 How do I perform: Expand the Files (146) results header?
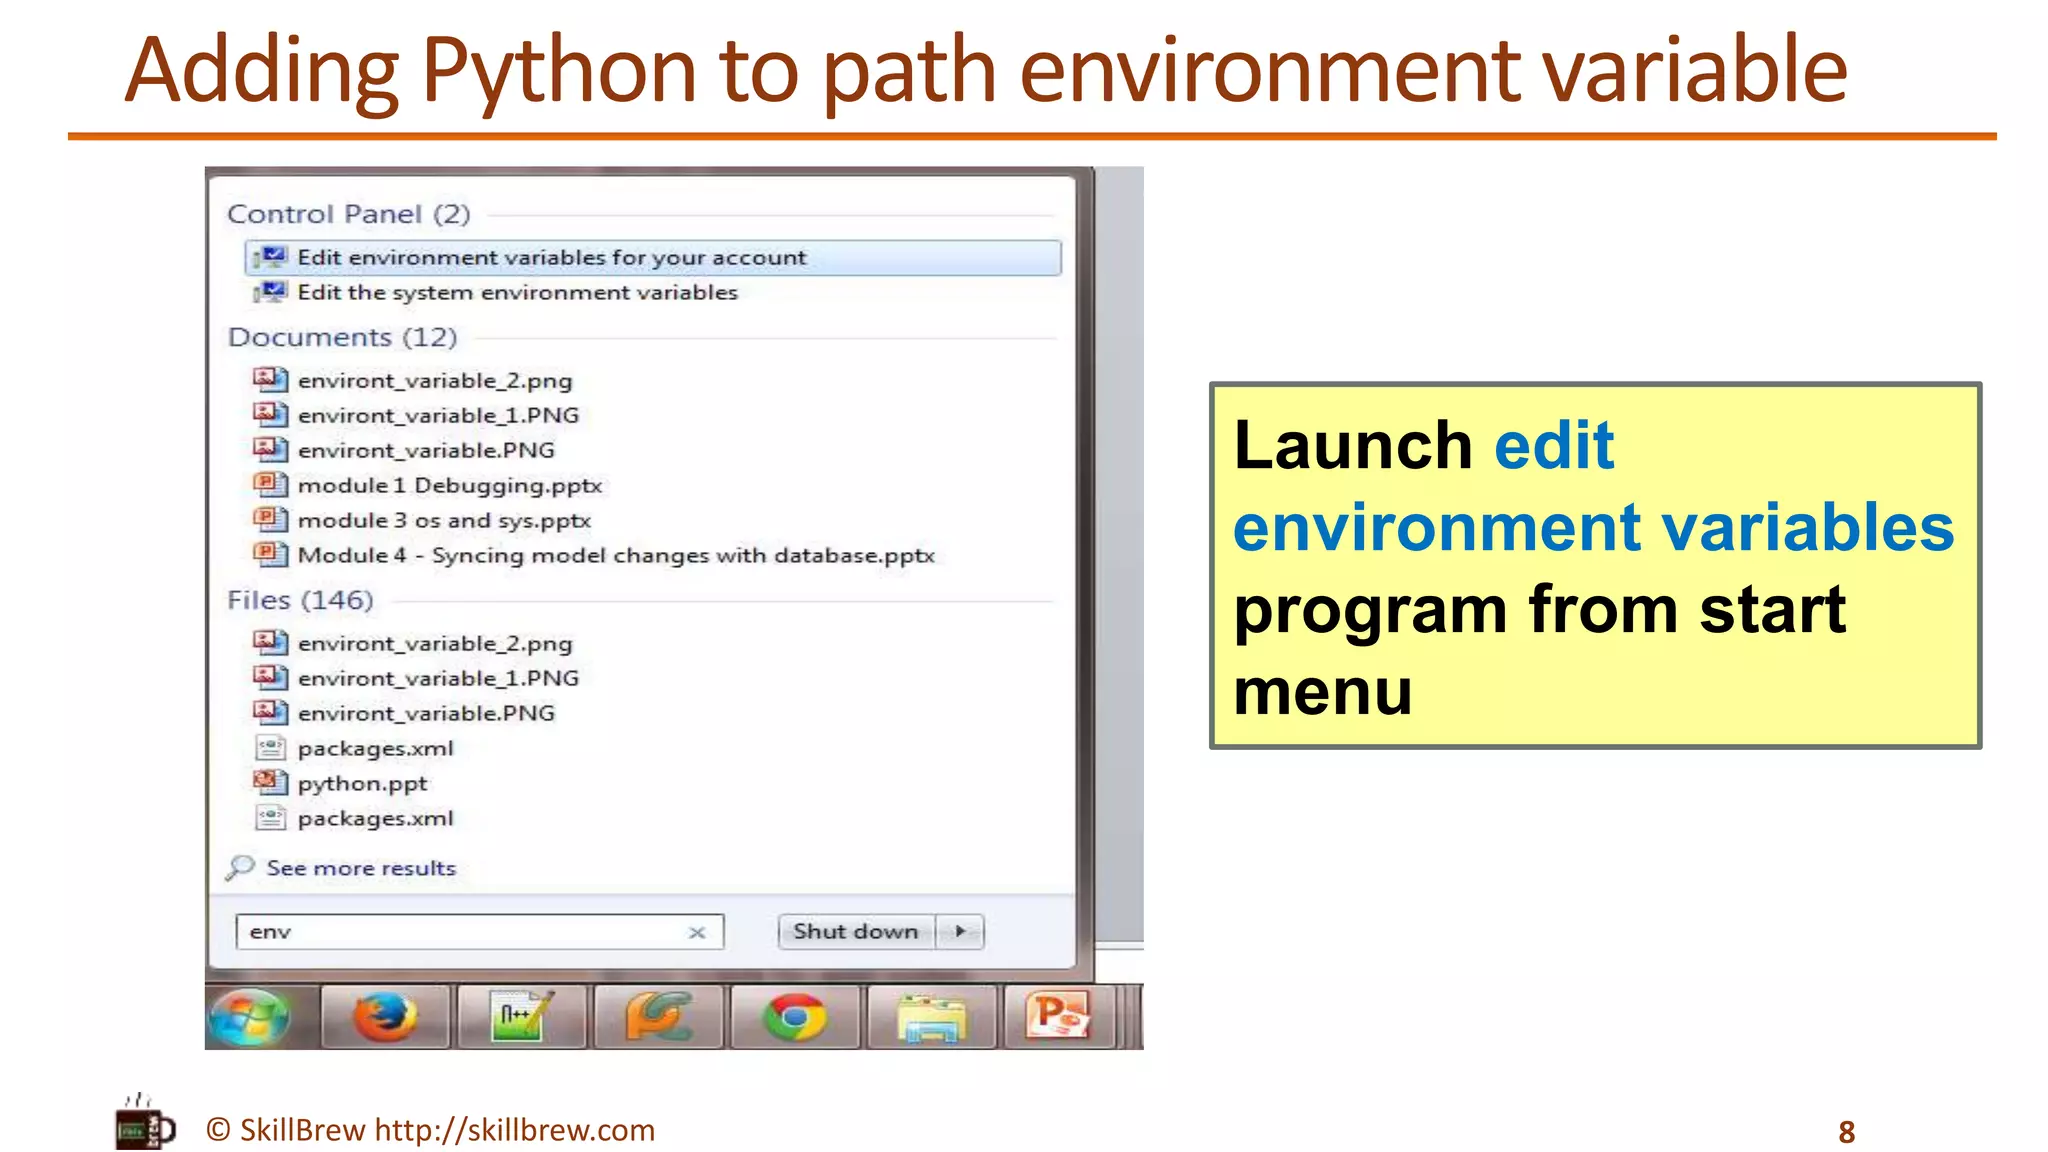point(300,600)
